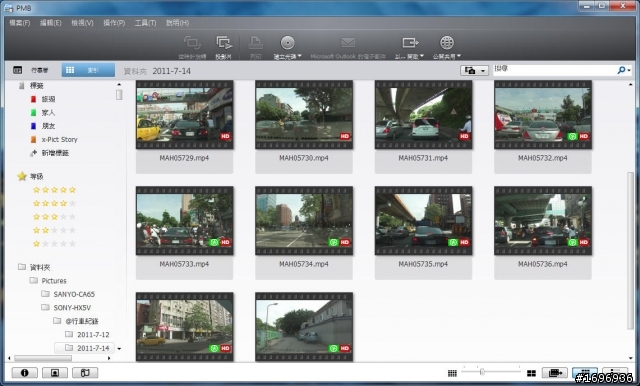Filter by four-star rating
Image resolution: width=640 pixels, height=386 pixels.
pyautogui.click(x=54, y=203)
